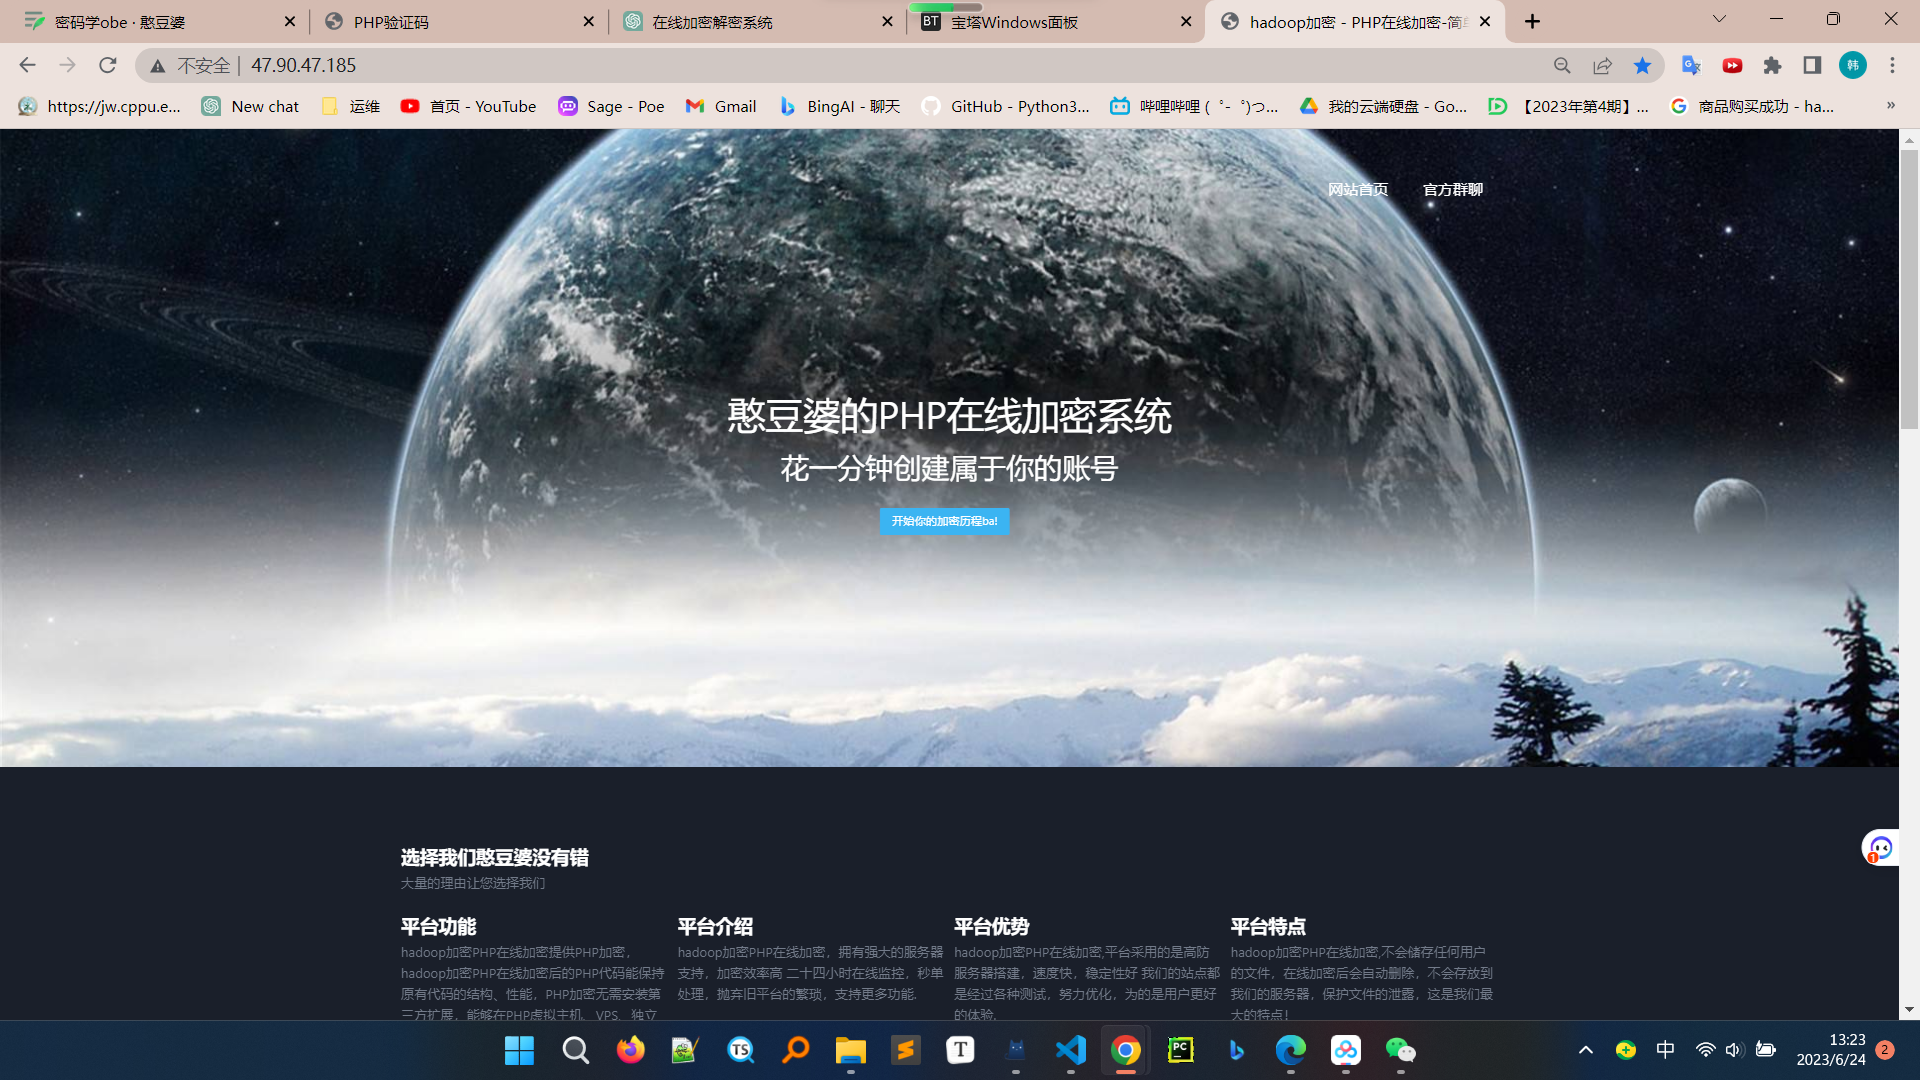Click the 开始你的加密历程ba! button

tap(944, 521)
